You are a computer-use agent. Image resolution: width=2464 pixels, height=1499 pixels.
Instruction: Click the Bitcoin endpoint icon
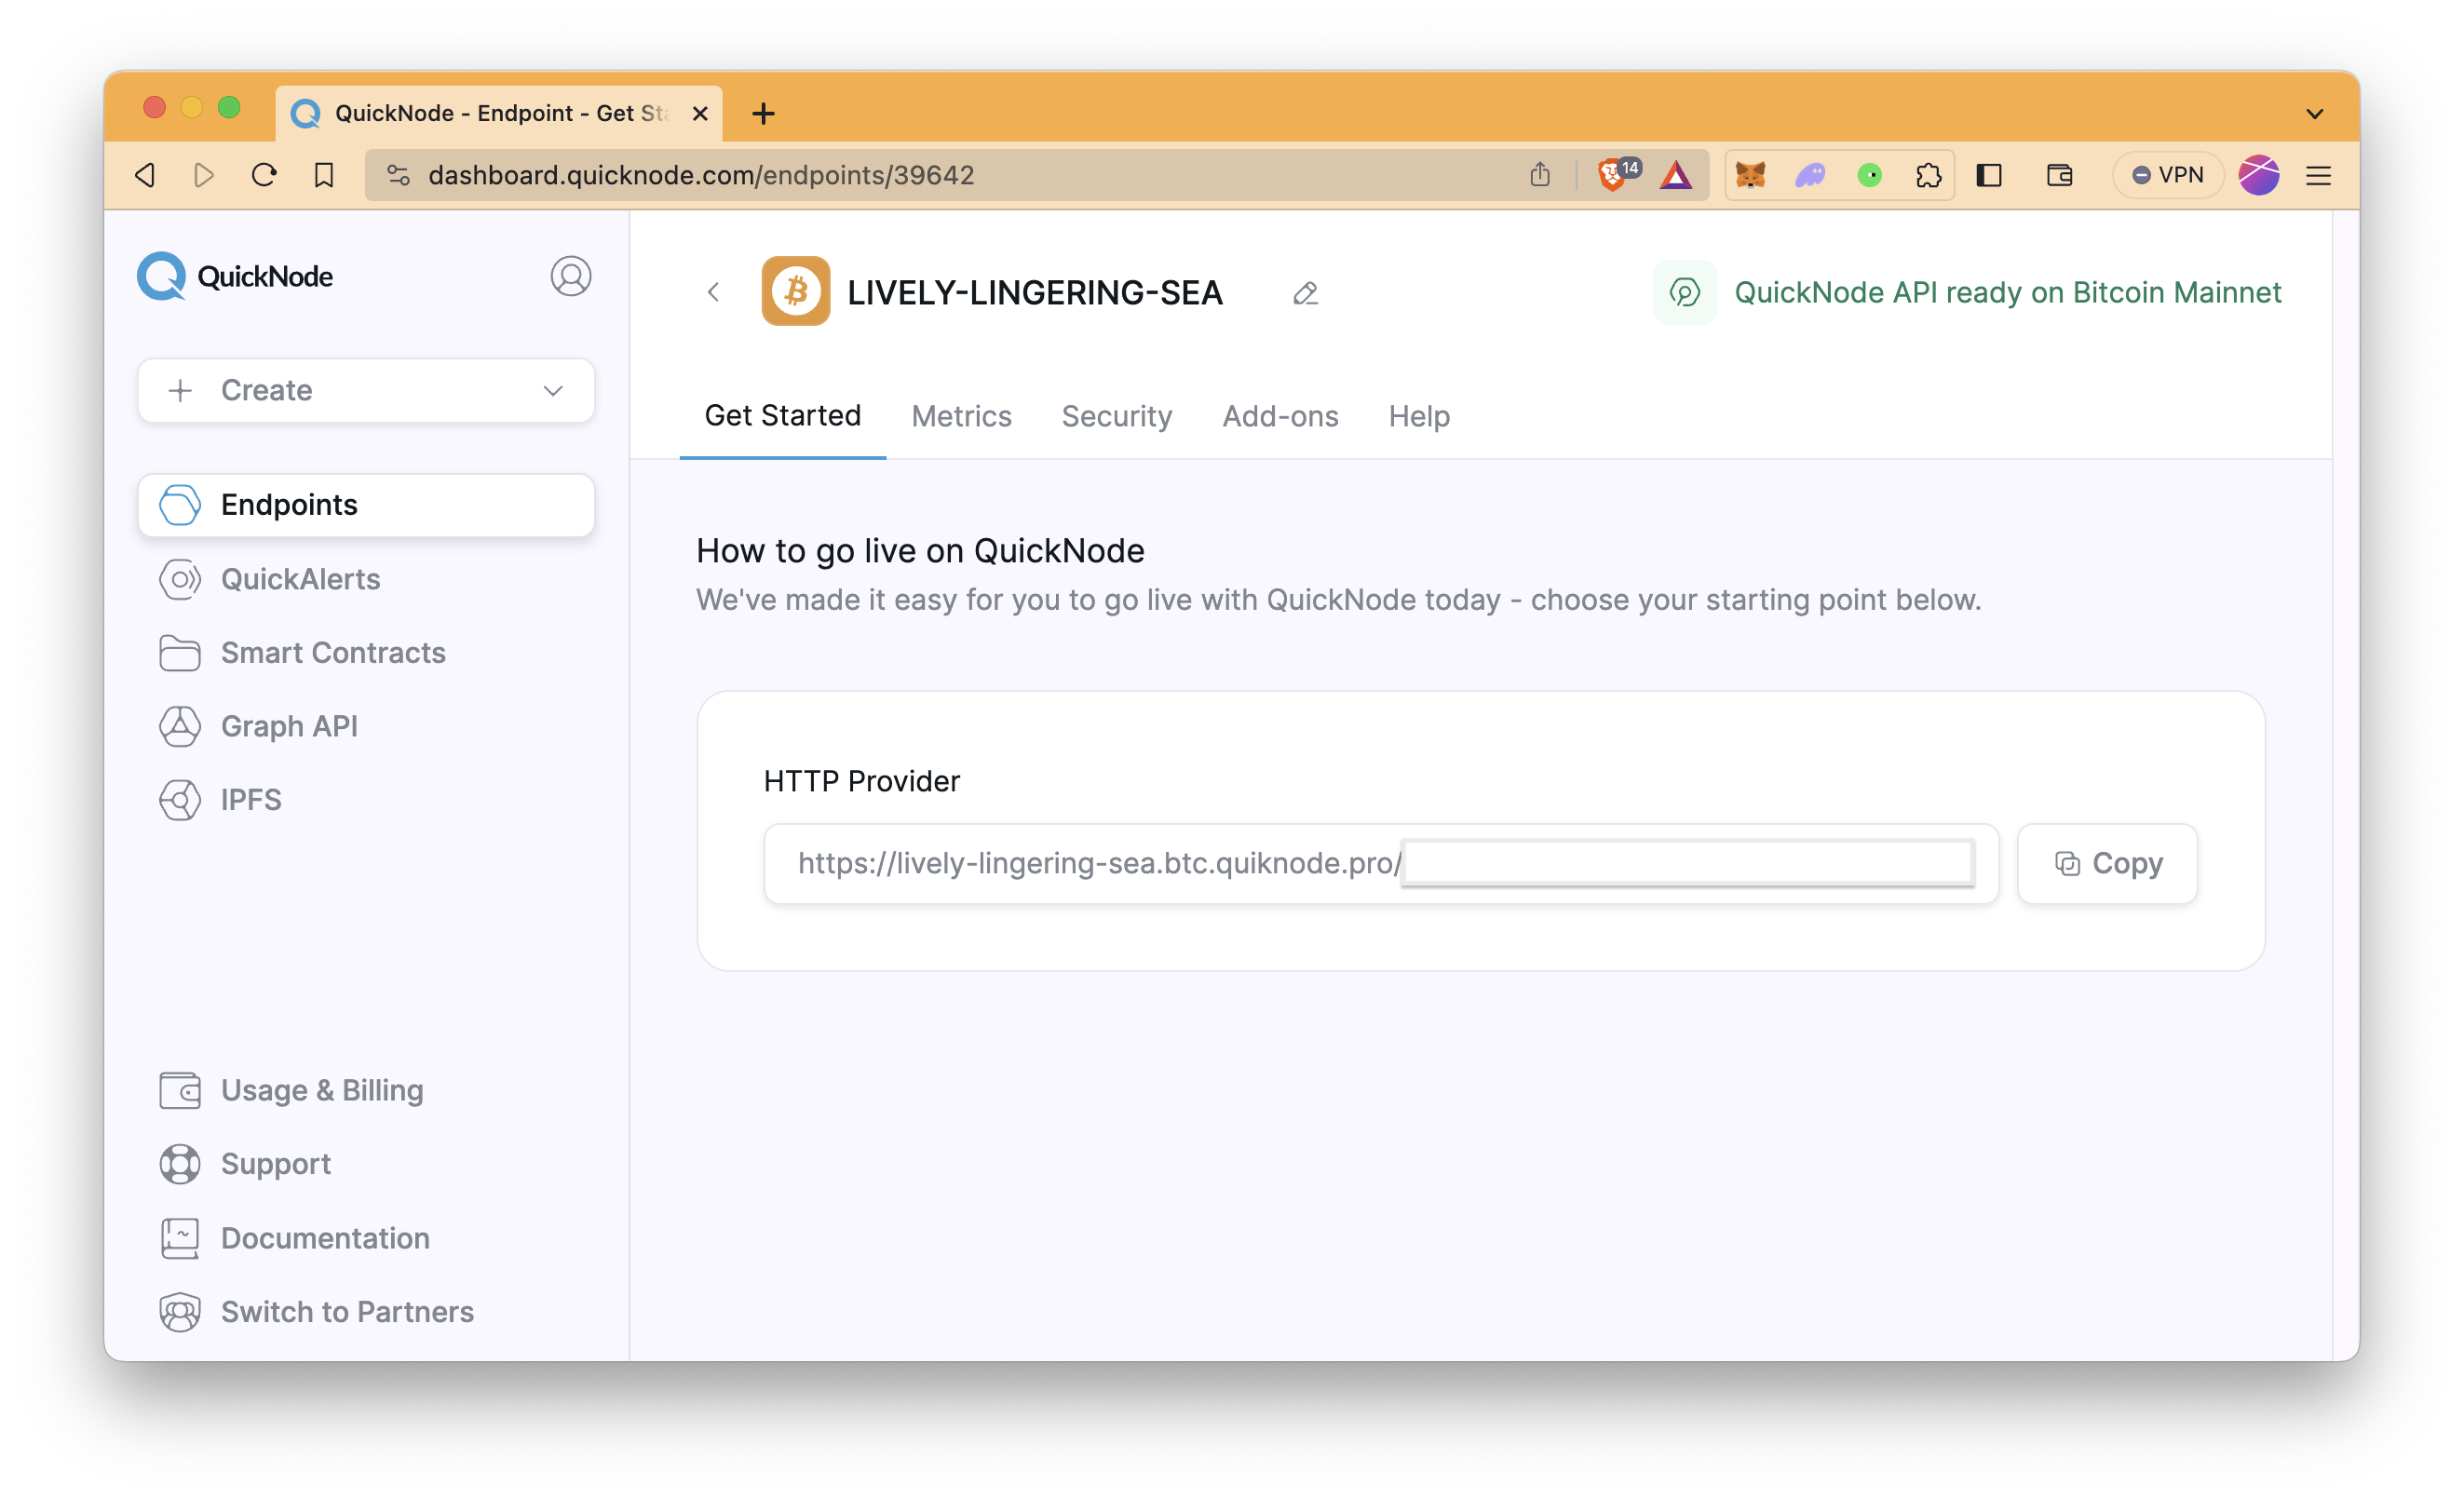796,291
